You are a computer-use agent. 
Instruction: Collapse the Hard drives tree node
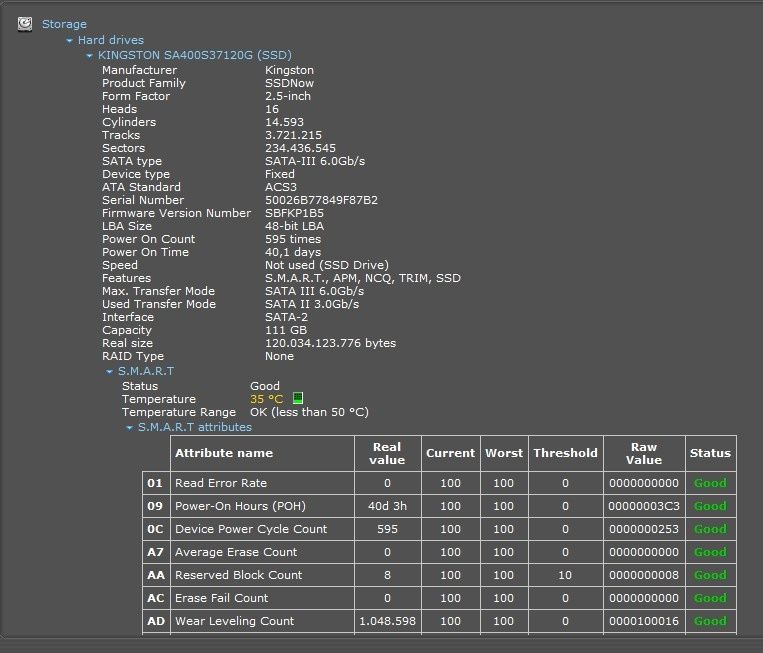click(70, 40)
